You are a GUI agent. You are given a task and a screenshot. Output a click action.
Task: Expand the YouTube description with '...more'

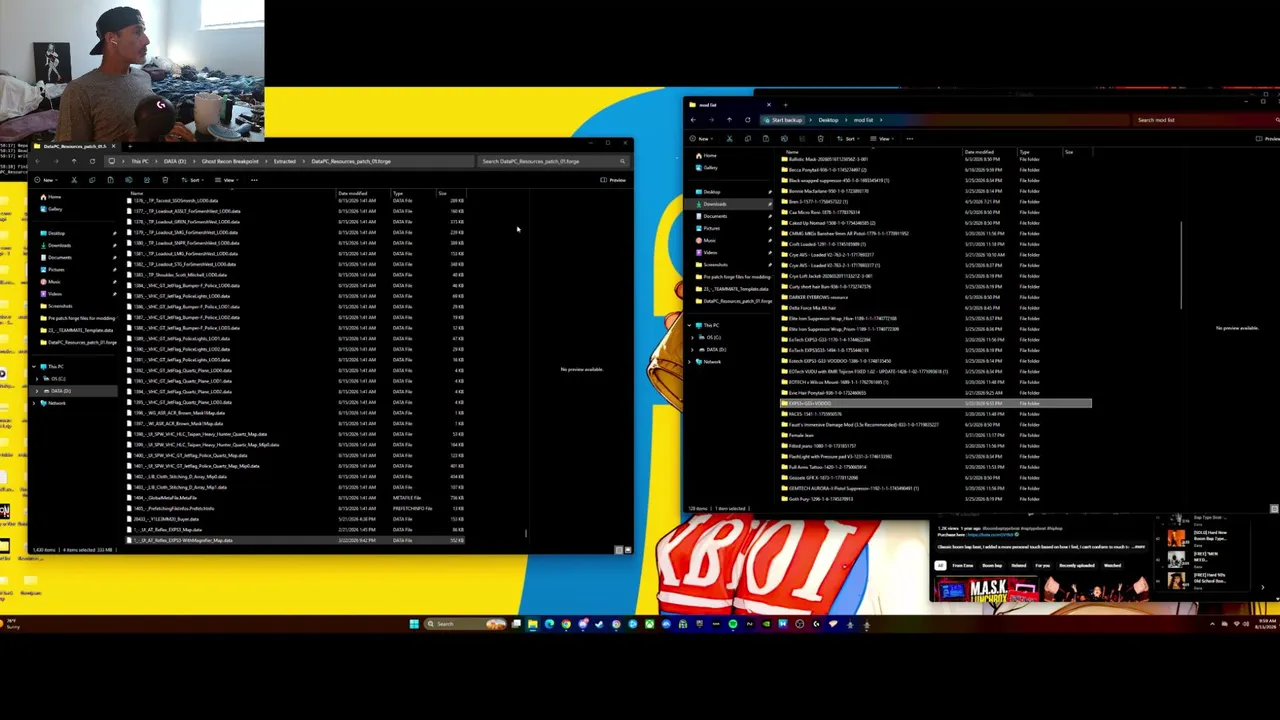[x=1139, y=547]
